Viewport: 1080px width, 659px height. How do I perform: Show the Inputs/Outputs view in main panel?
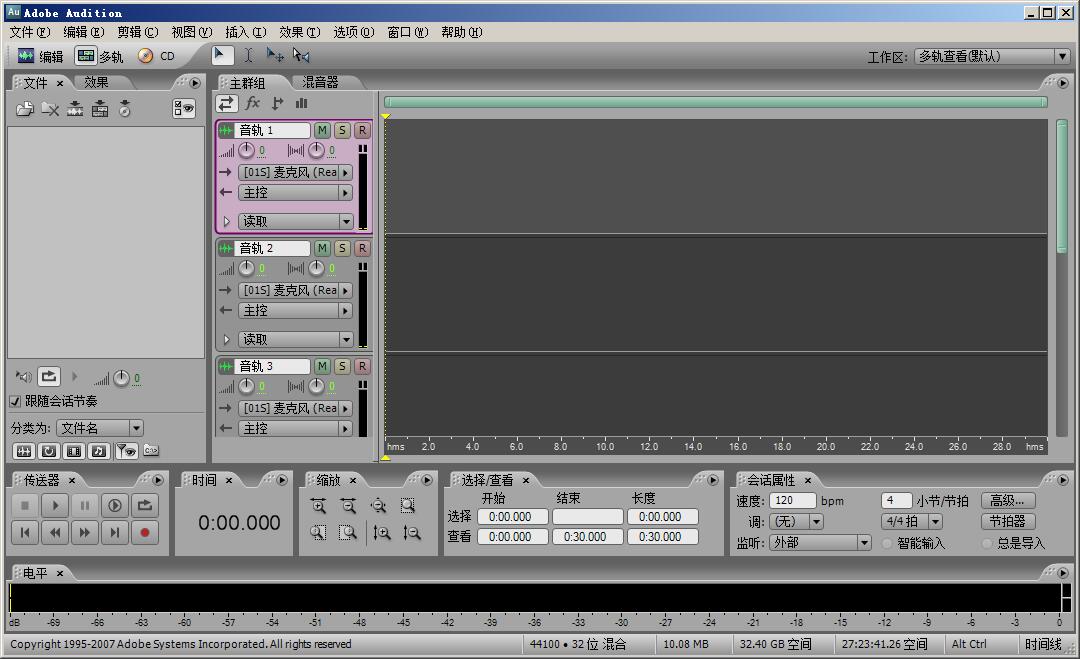coord(227,103)
